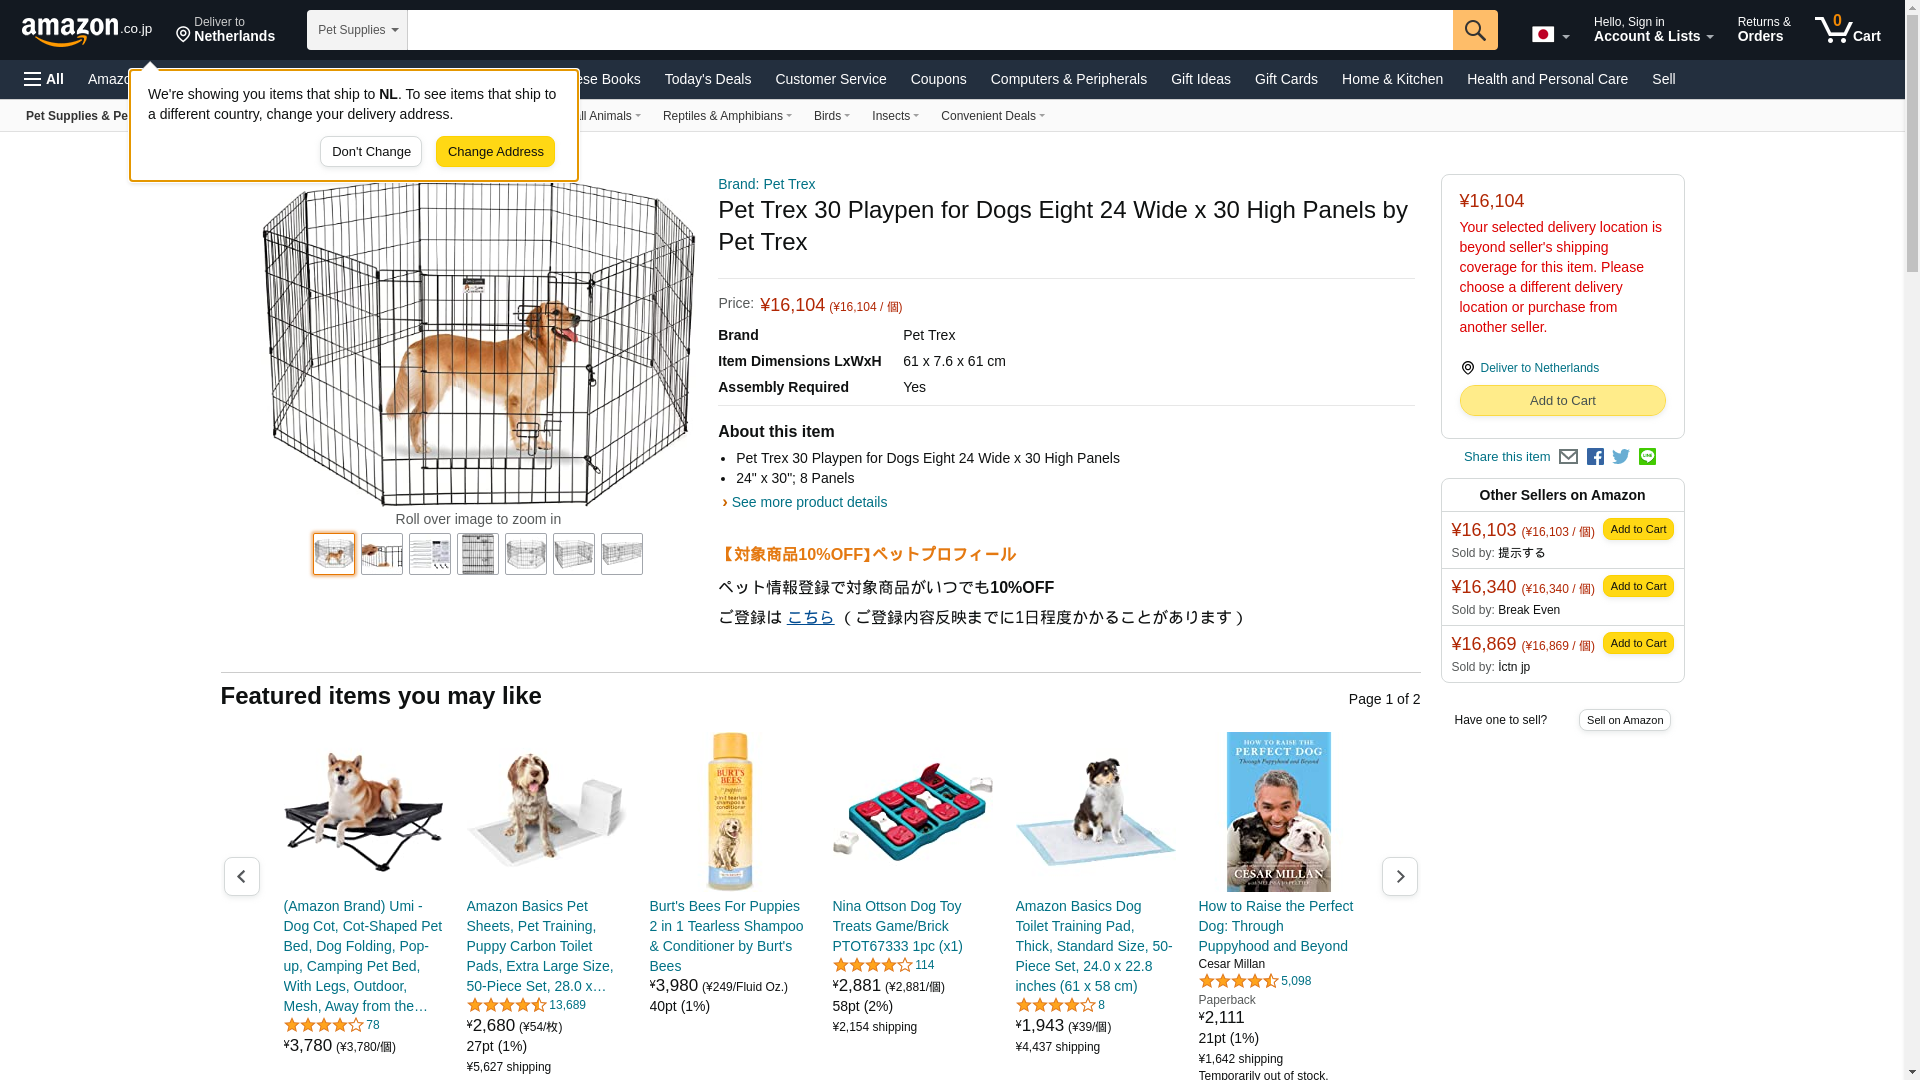Click See more product details link

809,502
